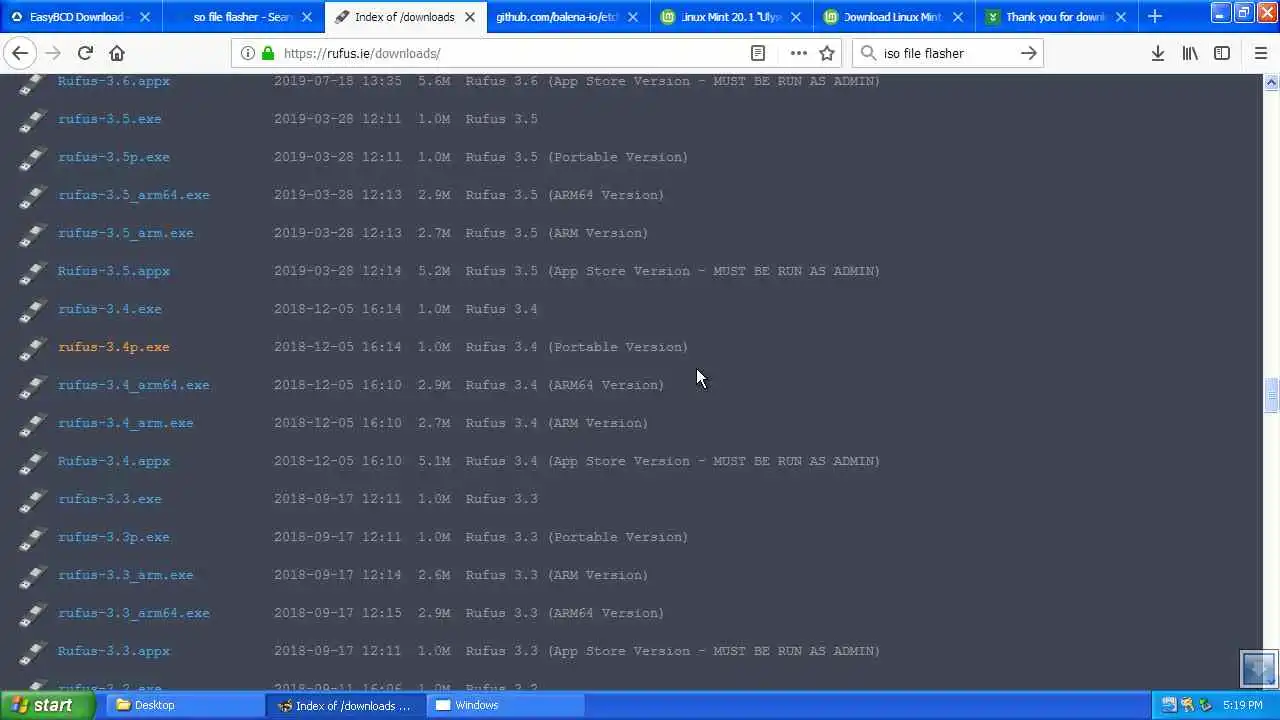
Task: Switch to the EasyBCD Download tab
Action: [80, 17]
